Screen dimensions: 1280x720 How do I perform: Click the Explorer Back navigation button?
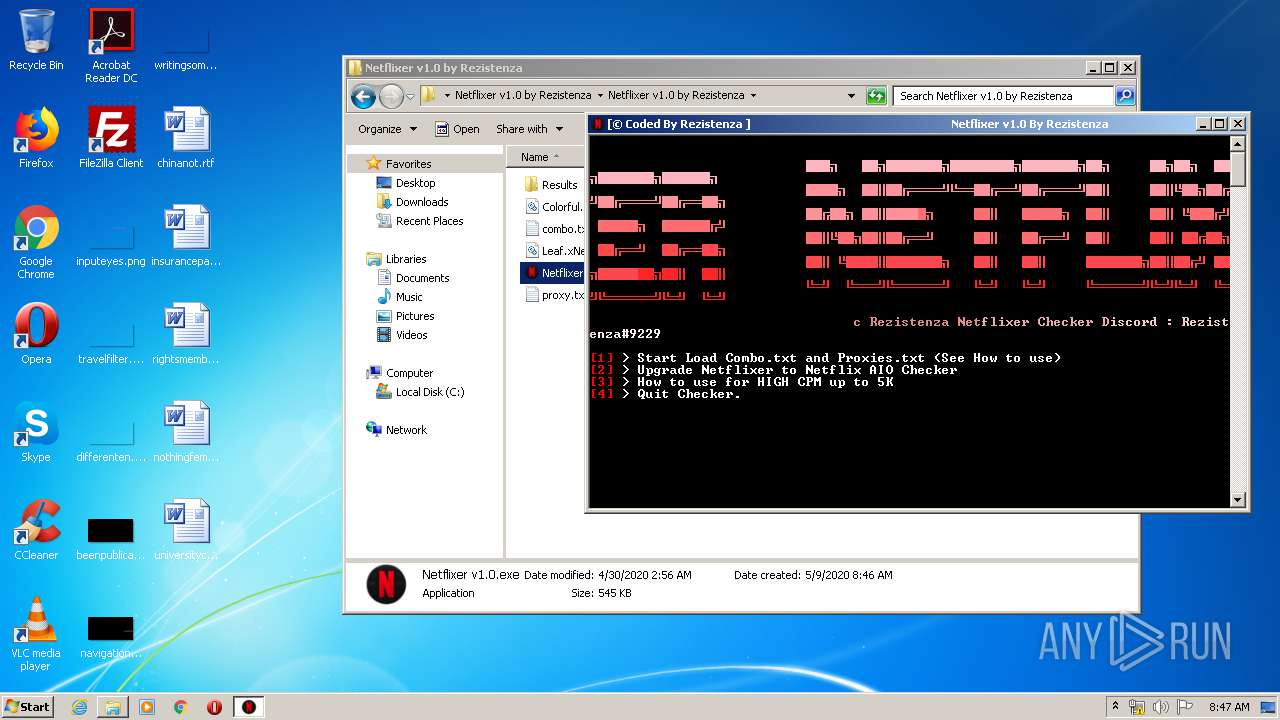coord(363,96)
